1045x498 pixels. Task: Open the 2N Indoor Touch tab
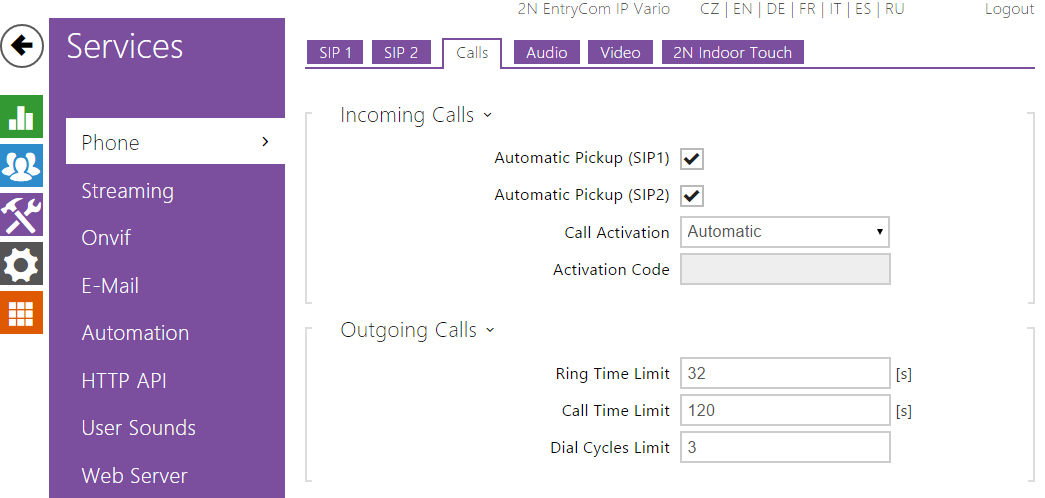[732, 53]
